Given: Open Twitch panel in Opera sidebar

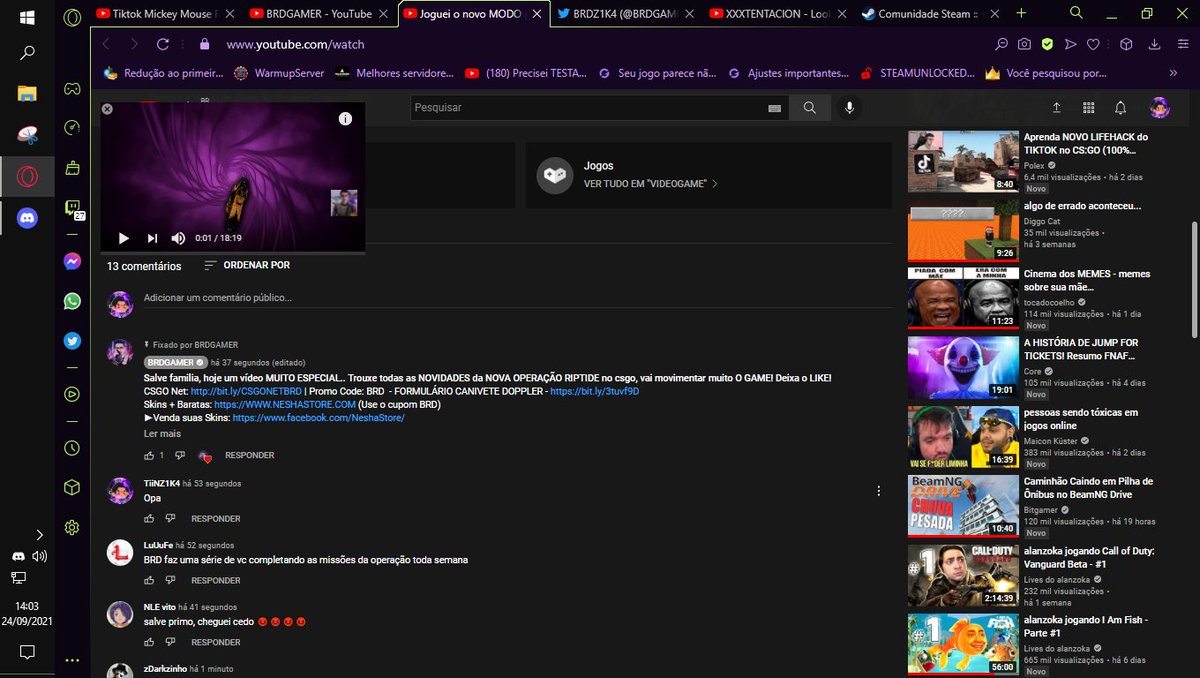Looking at the screenshot, I should (x=73, y=209).
